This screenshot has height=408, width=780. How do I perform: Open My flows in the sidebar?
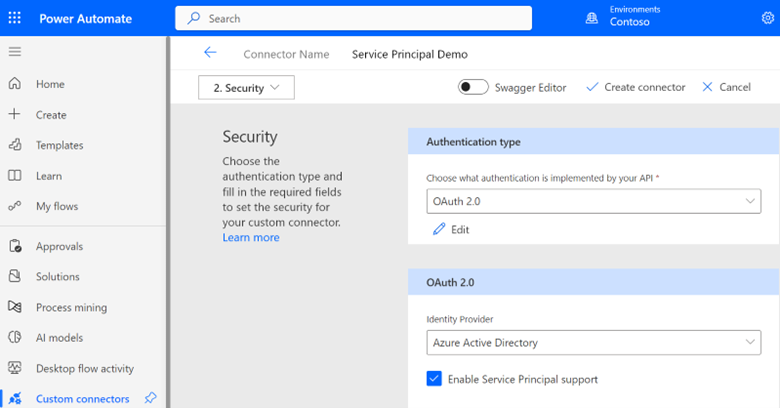click(56, 206)
